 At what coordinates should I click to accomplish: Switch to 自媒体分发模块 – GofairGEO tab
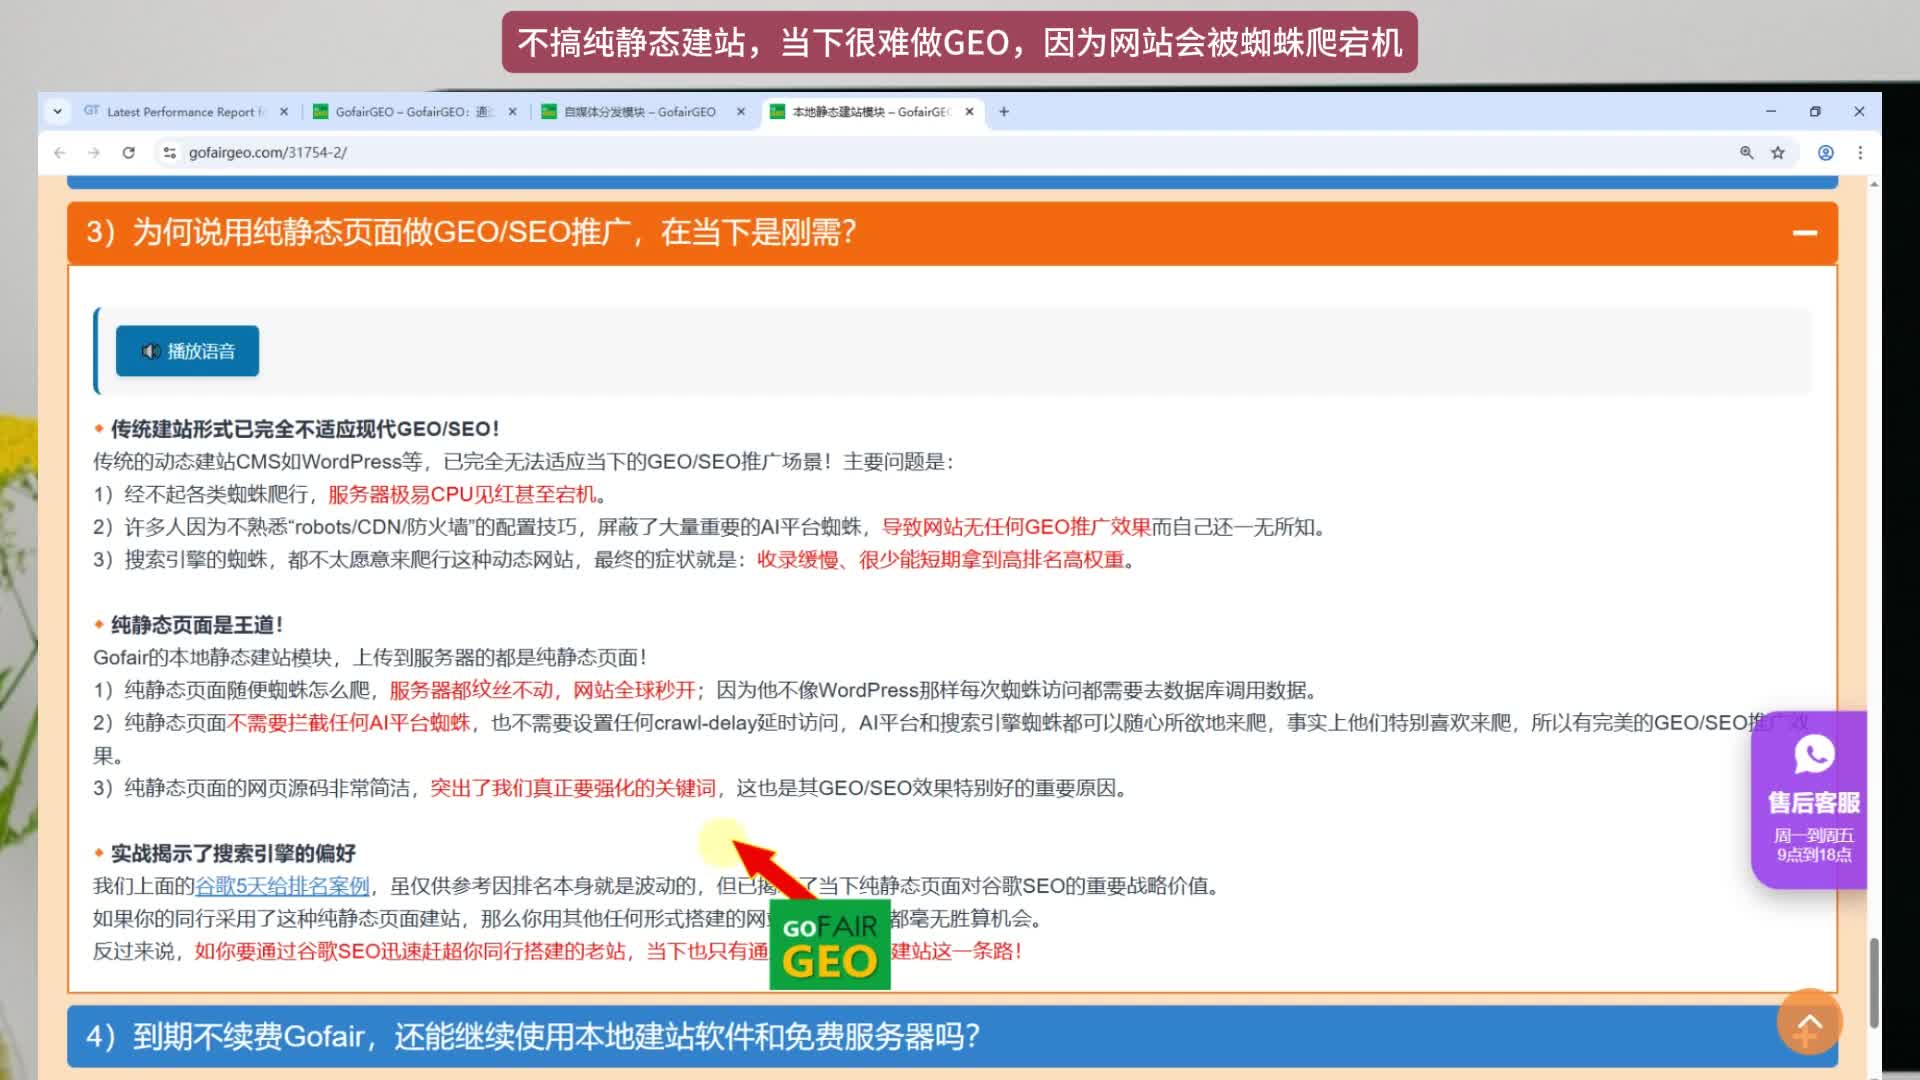[x=638, y=112]
